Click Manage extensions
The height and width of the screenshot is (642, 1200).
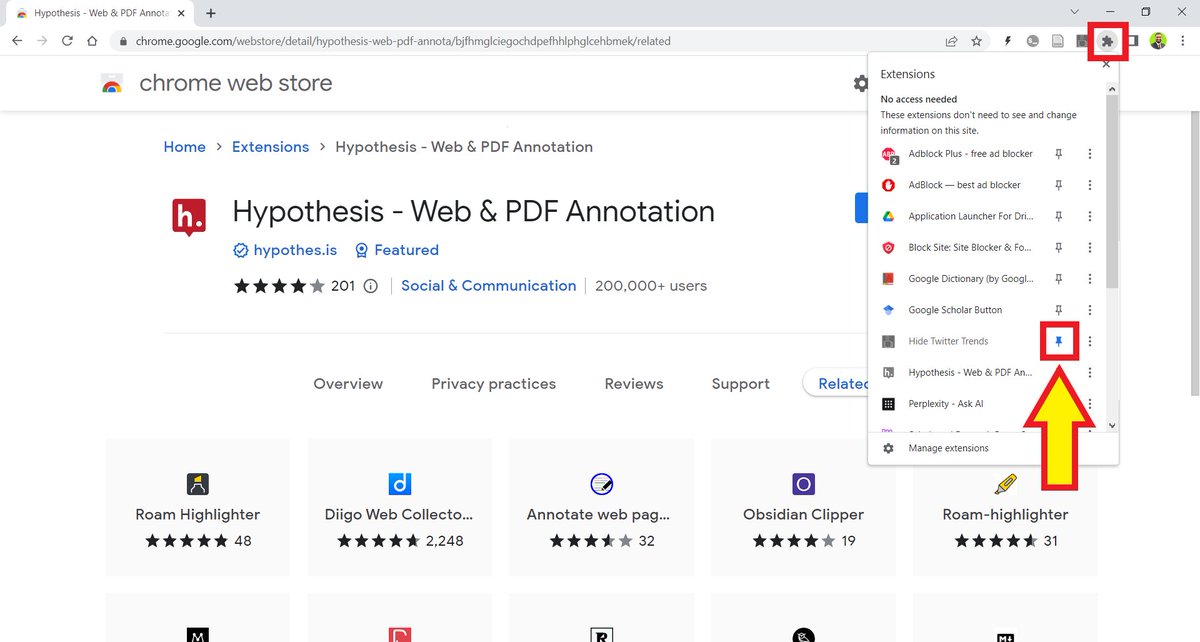click(x=948, y=448)
